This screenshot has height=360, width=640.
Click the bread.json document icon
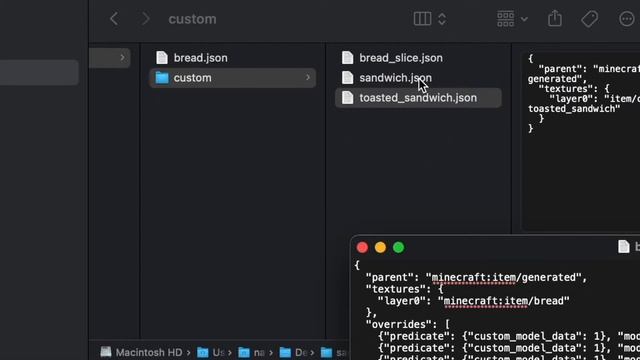point(162,58)
